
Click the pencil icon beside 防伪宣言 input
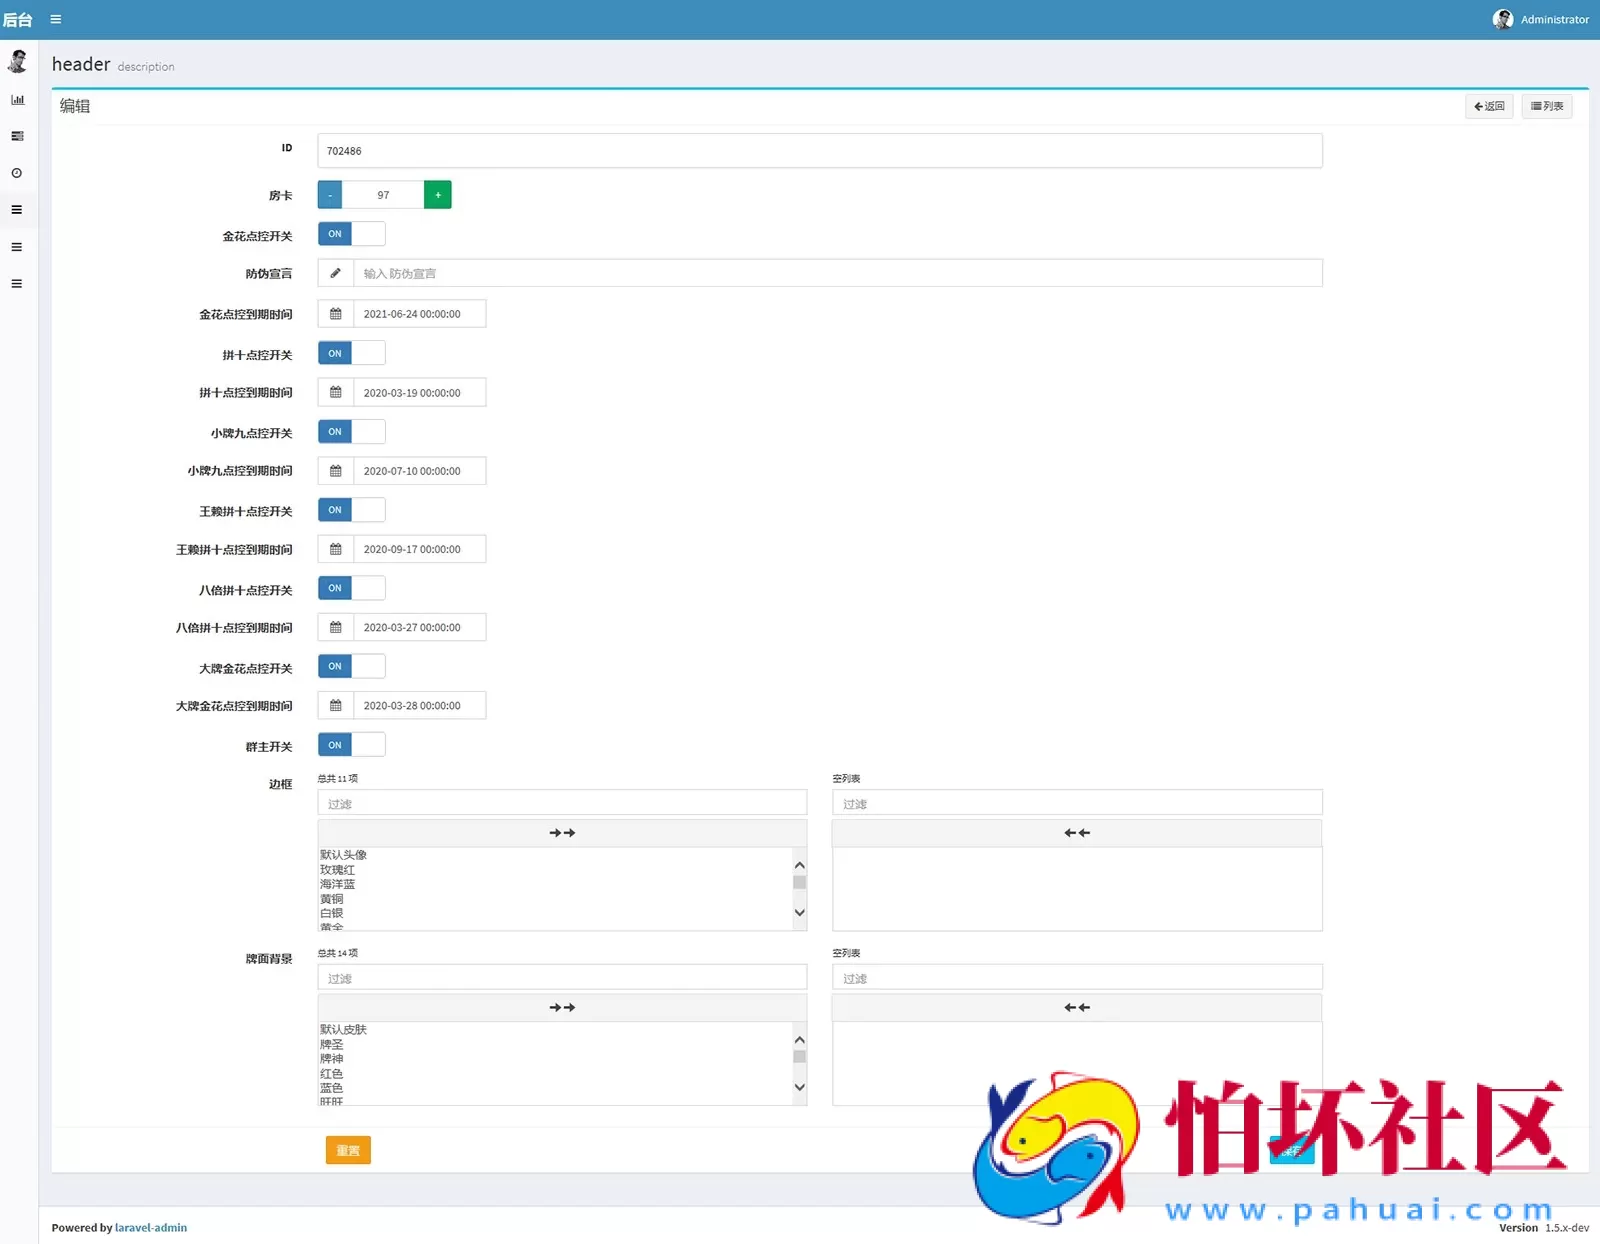[x=335, y=272]
